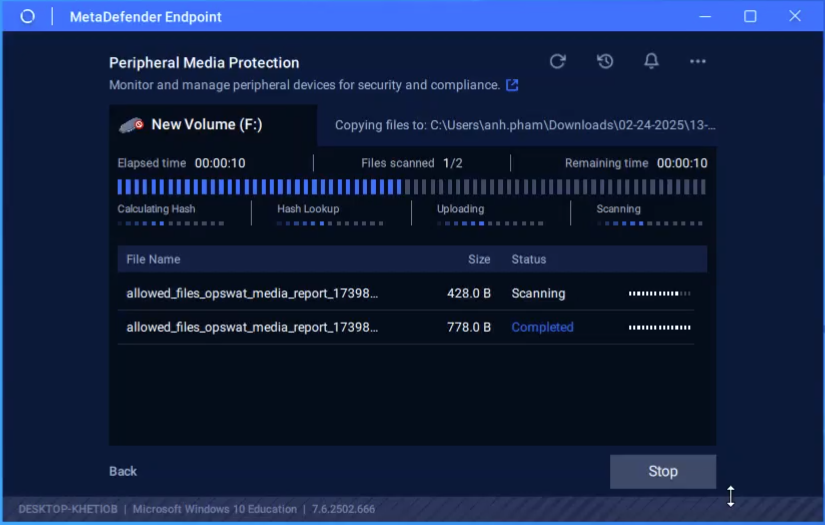Click Microsoft Windows 10 Education text
Viewport: 825px width, 525px height.
pyautogui.click(x=215, y=509)
